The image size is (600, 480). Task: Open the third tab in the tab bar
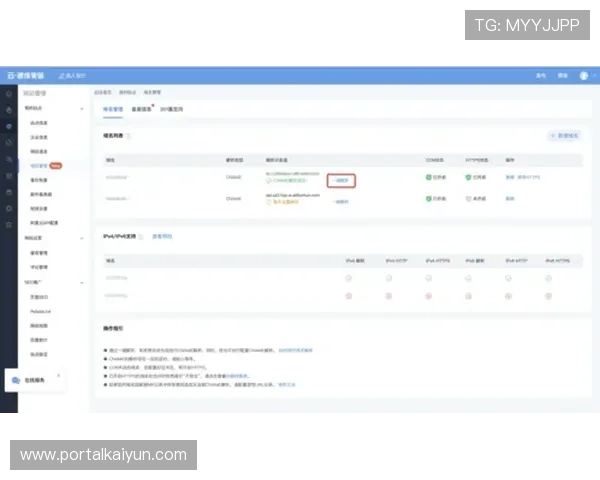pyautogui.click(x=172, y=108)
